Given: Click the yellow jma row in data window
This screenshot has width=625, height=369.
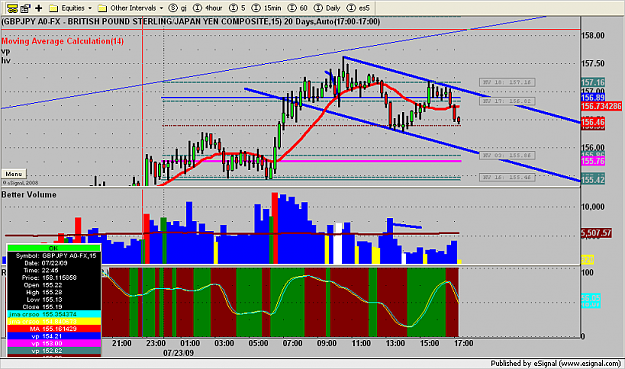Looking at the screenshot, I should pyautogui.click(x=54, y=322).
